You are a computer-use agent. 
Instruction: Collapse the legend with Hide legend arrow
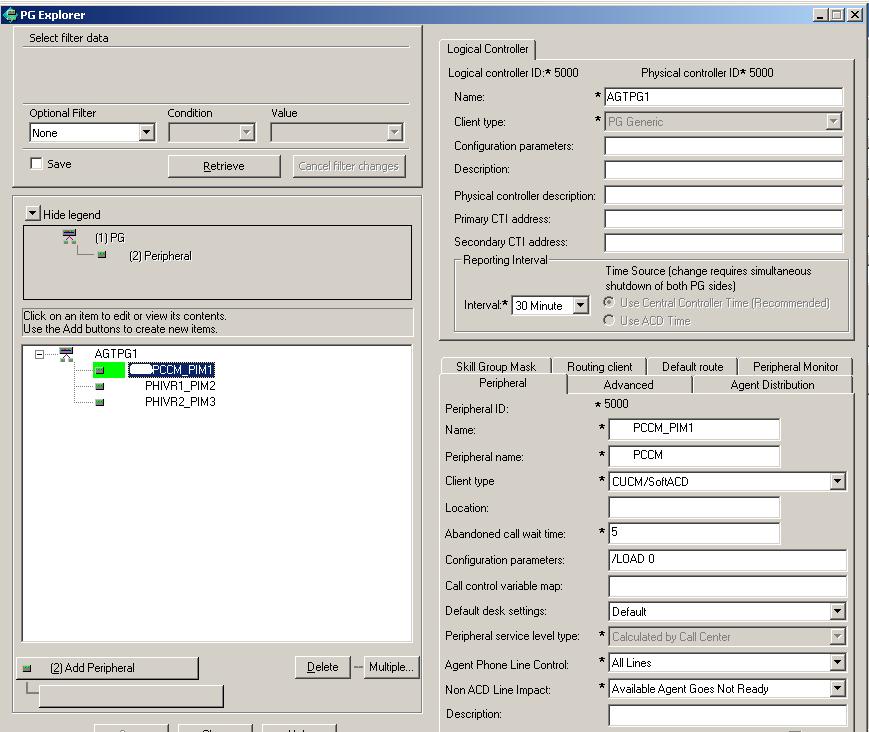[x=33, y=213]
